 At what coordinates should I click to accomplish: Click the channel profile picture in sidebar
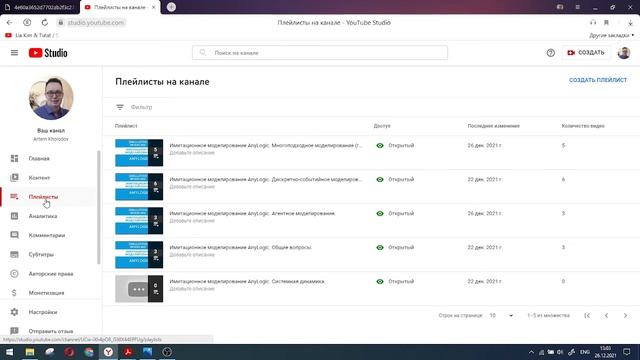coord(51,98)
